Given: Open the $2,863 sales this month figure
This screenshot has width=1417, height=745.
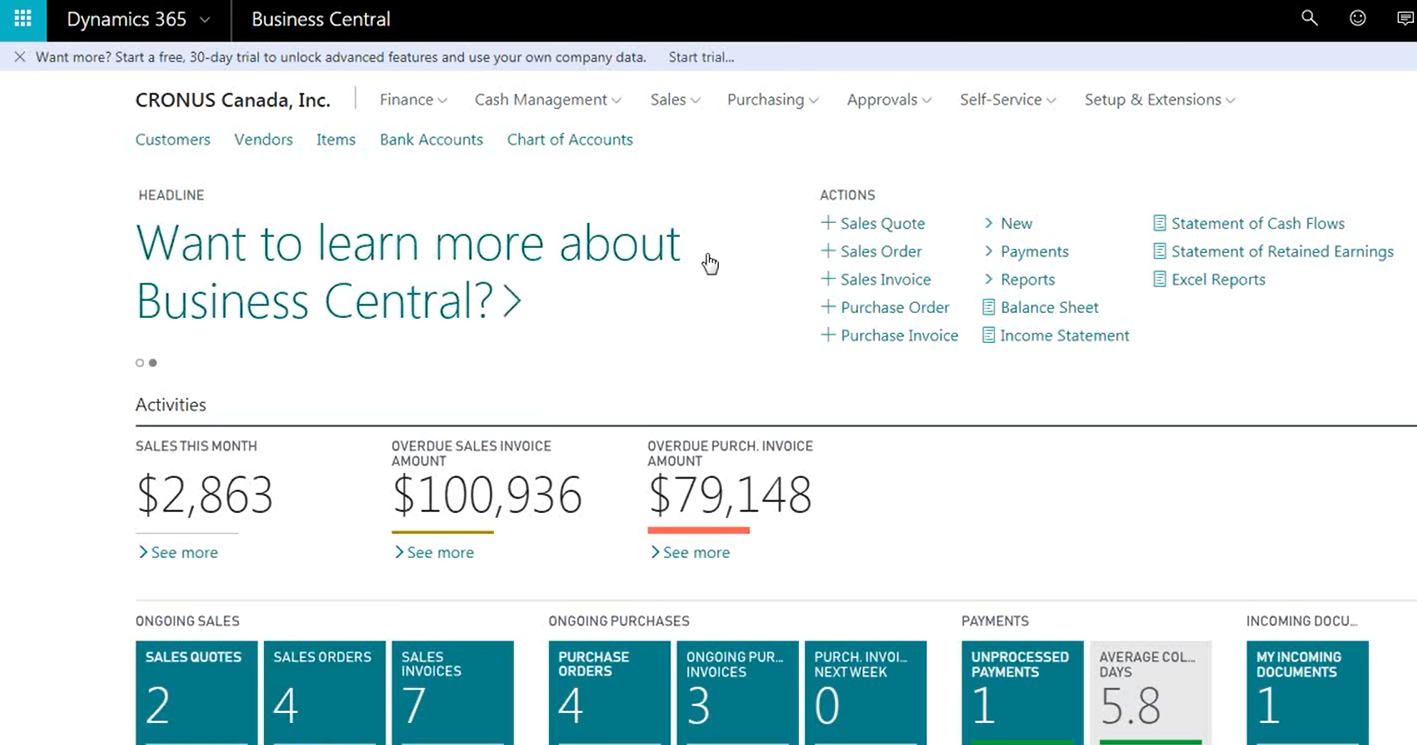Looking at the screenshot, I should [205, 495].
